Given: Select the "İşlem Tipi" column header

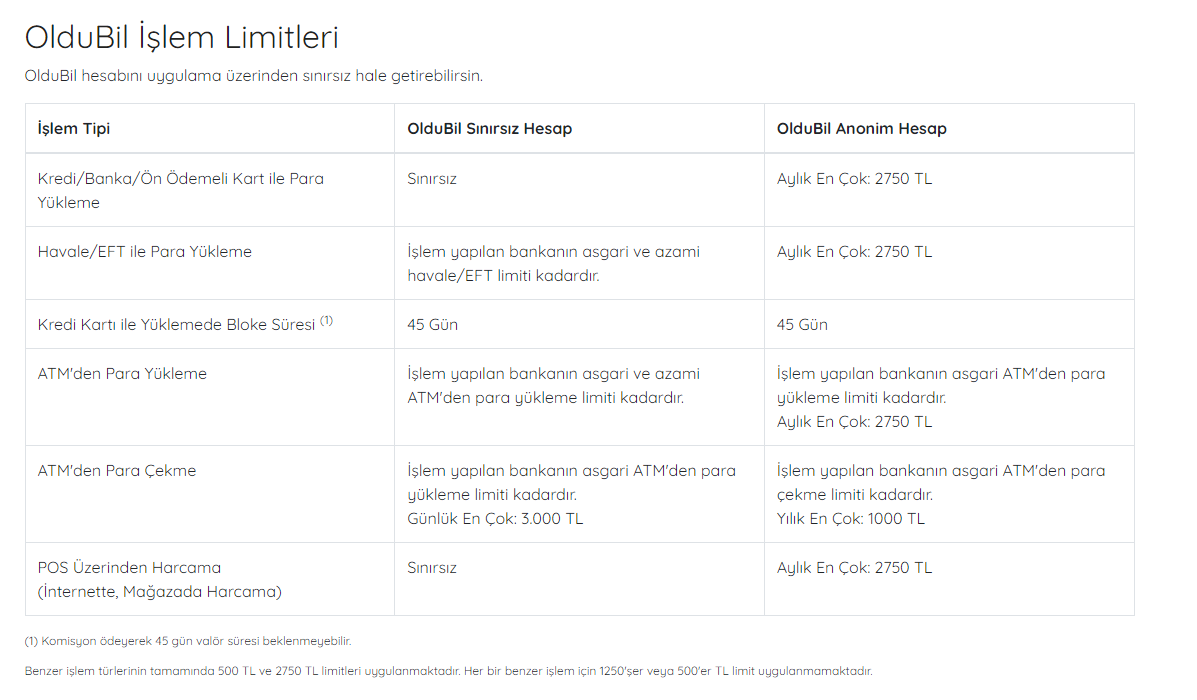Looking at the screenshot, I should point(74,129).
